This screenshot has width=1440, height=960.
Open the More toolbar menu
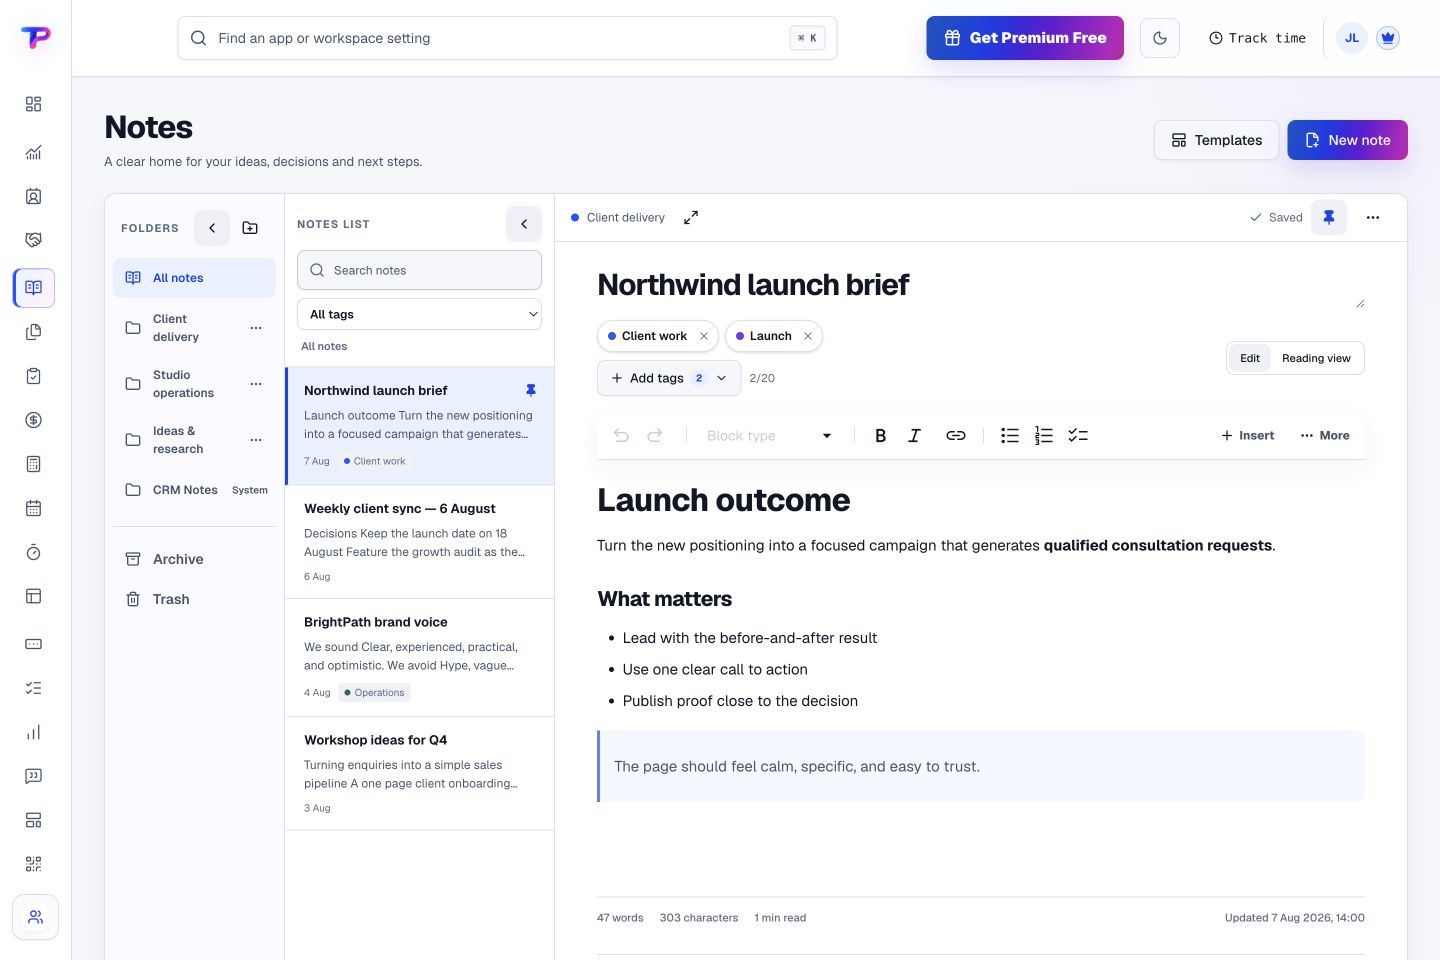coord(1325,435)
